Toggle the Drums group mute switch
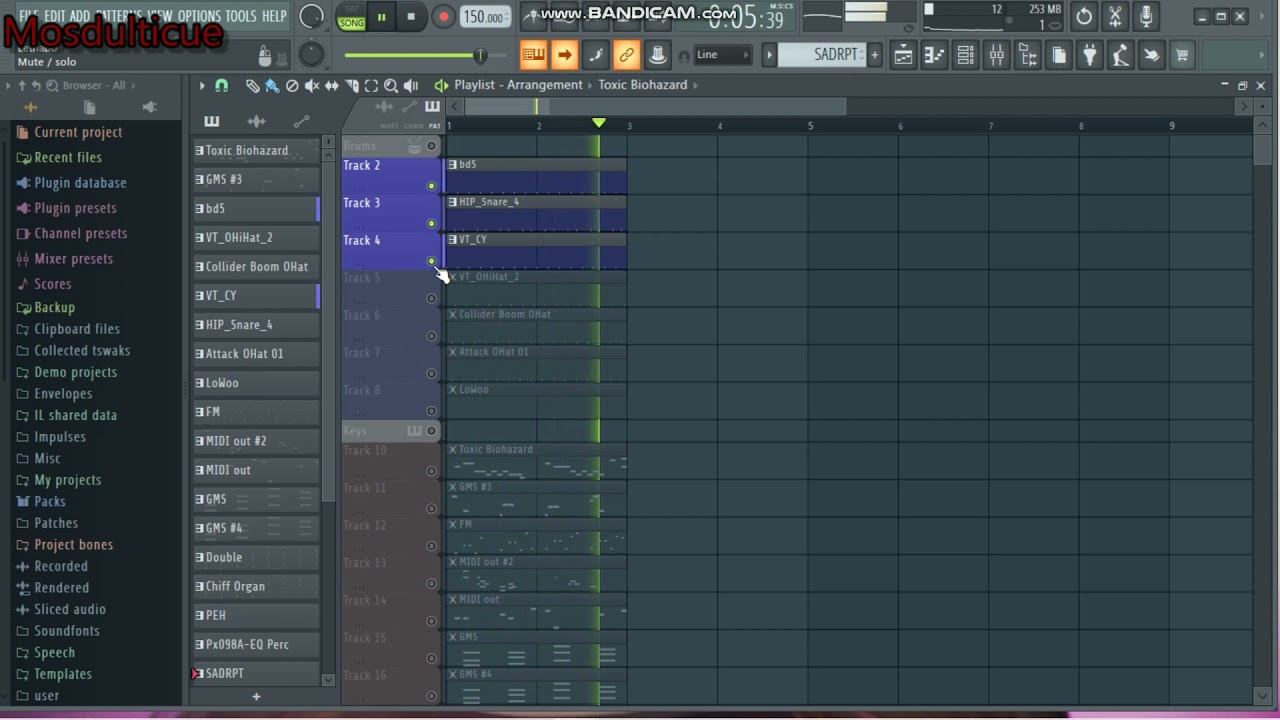Screen dimensions: 1280x720 431,146
